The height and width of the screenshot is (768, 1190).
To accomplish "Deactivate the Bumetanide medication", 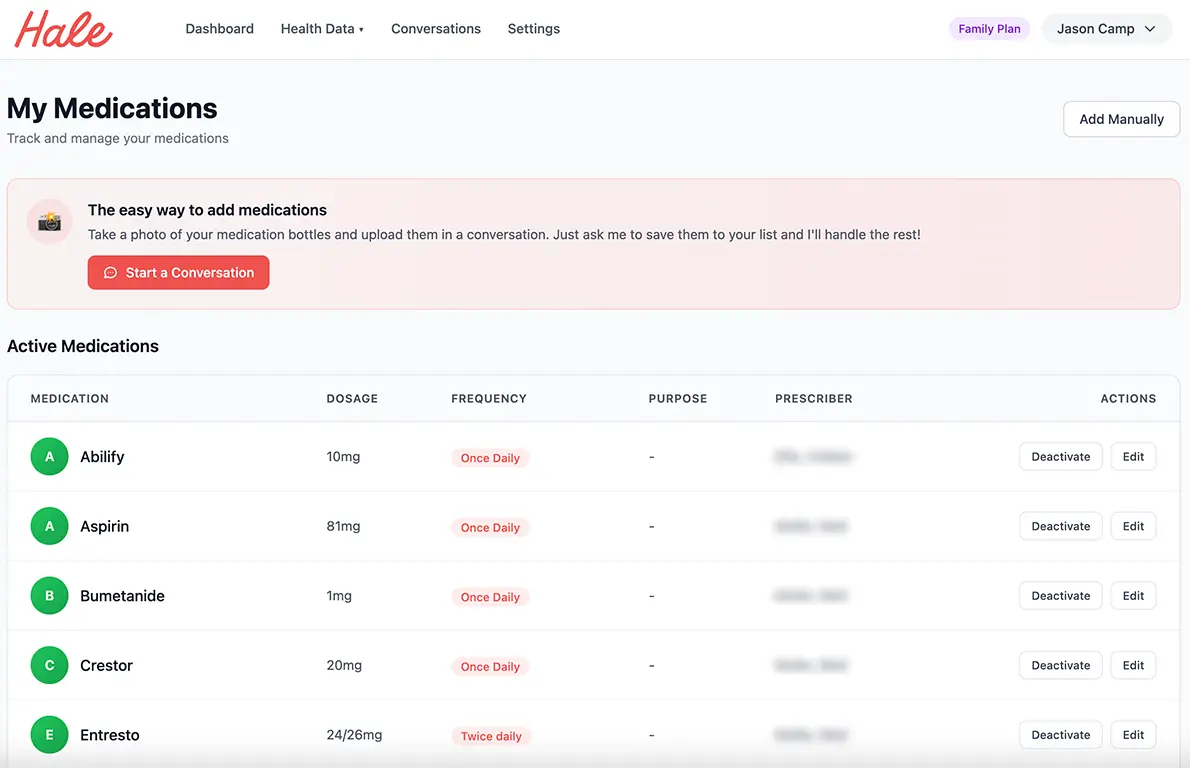I will pyautogui.click(x=1060, y=596).
